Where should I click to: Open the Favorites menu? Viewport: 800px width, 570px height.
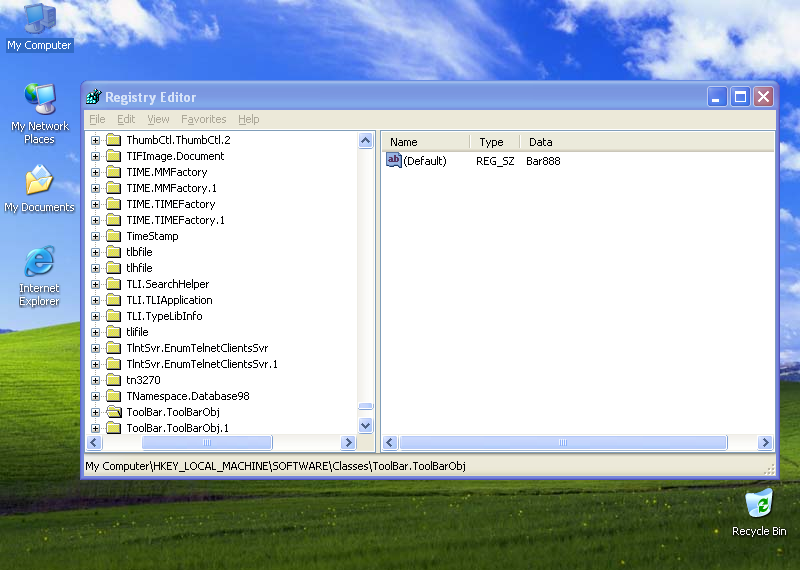(203, 119)
